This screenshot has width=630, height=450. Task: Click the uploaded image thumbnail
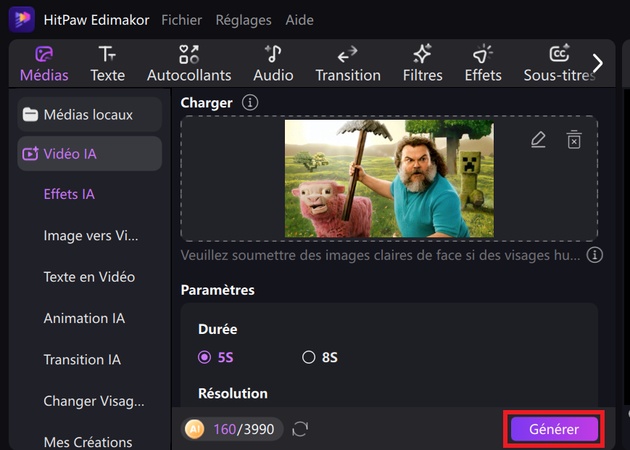389,178
